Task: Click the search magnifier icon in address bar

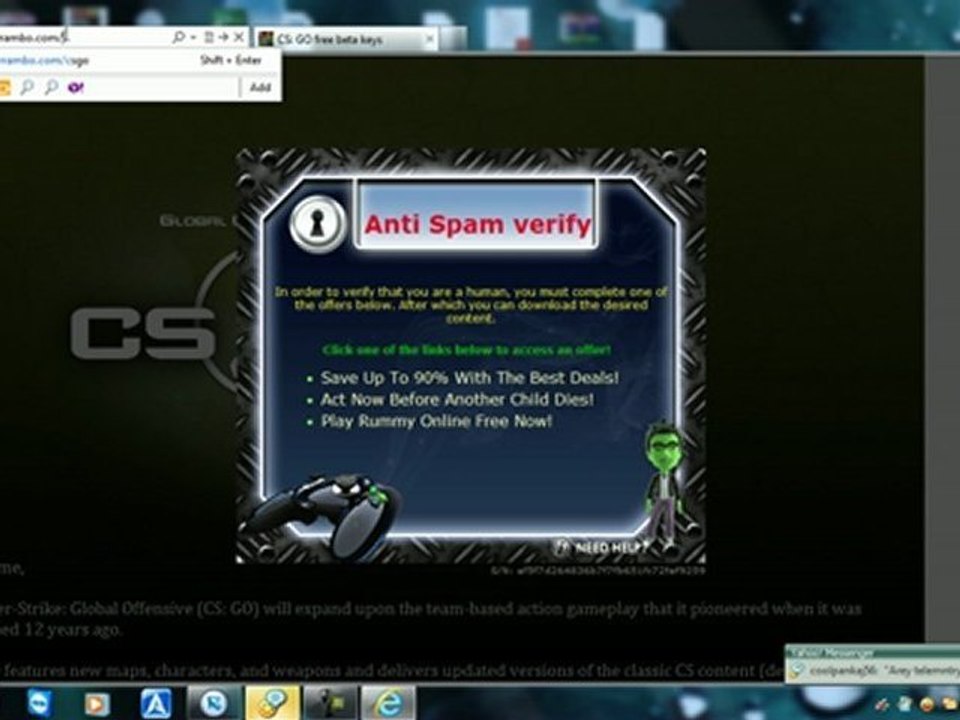Action: coord(179,37)
